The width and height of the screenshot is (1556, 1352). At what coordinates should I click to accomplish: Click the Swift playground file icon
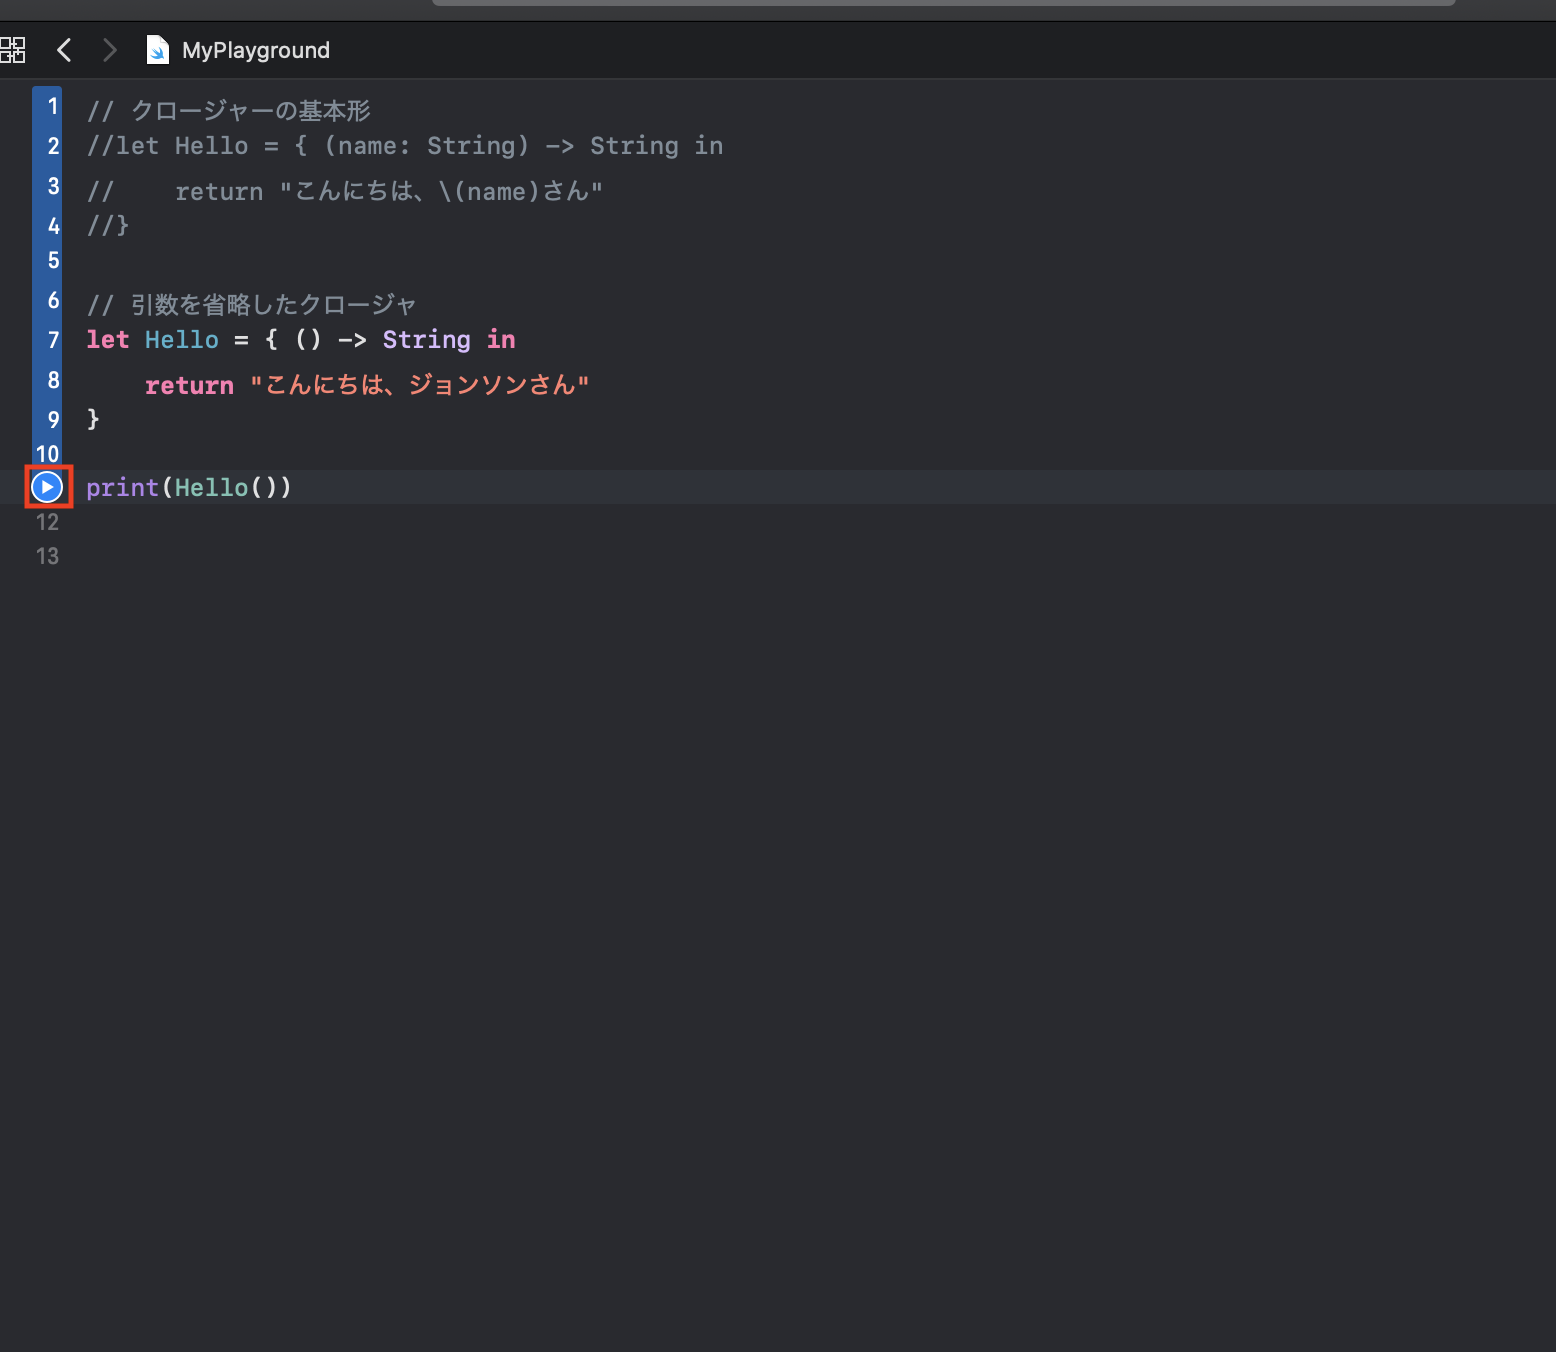pos(158,50)
